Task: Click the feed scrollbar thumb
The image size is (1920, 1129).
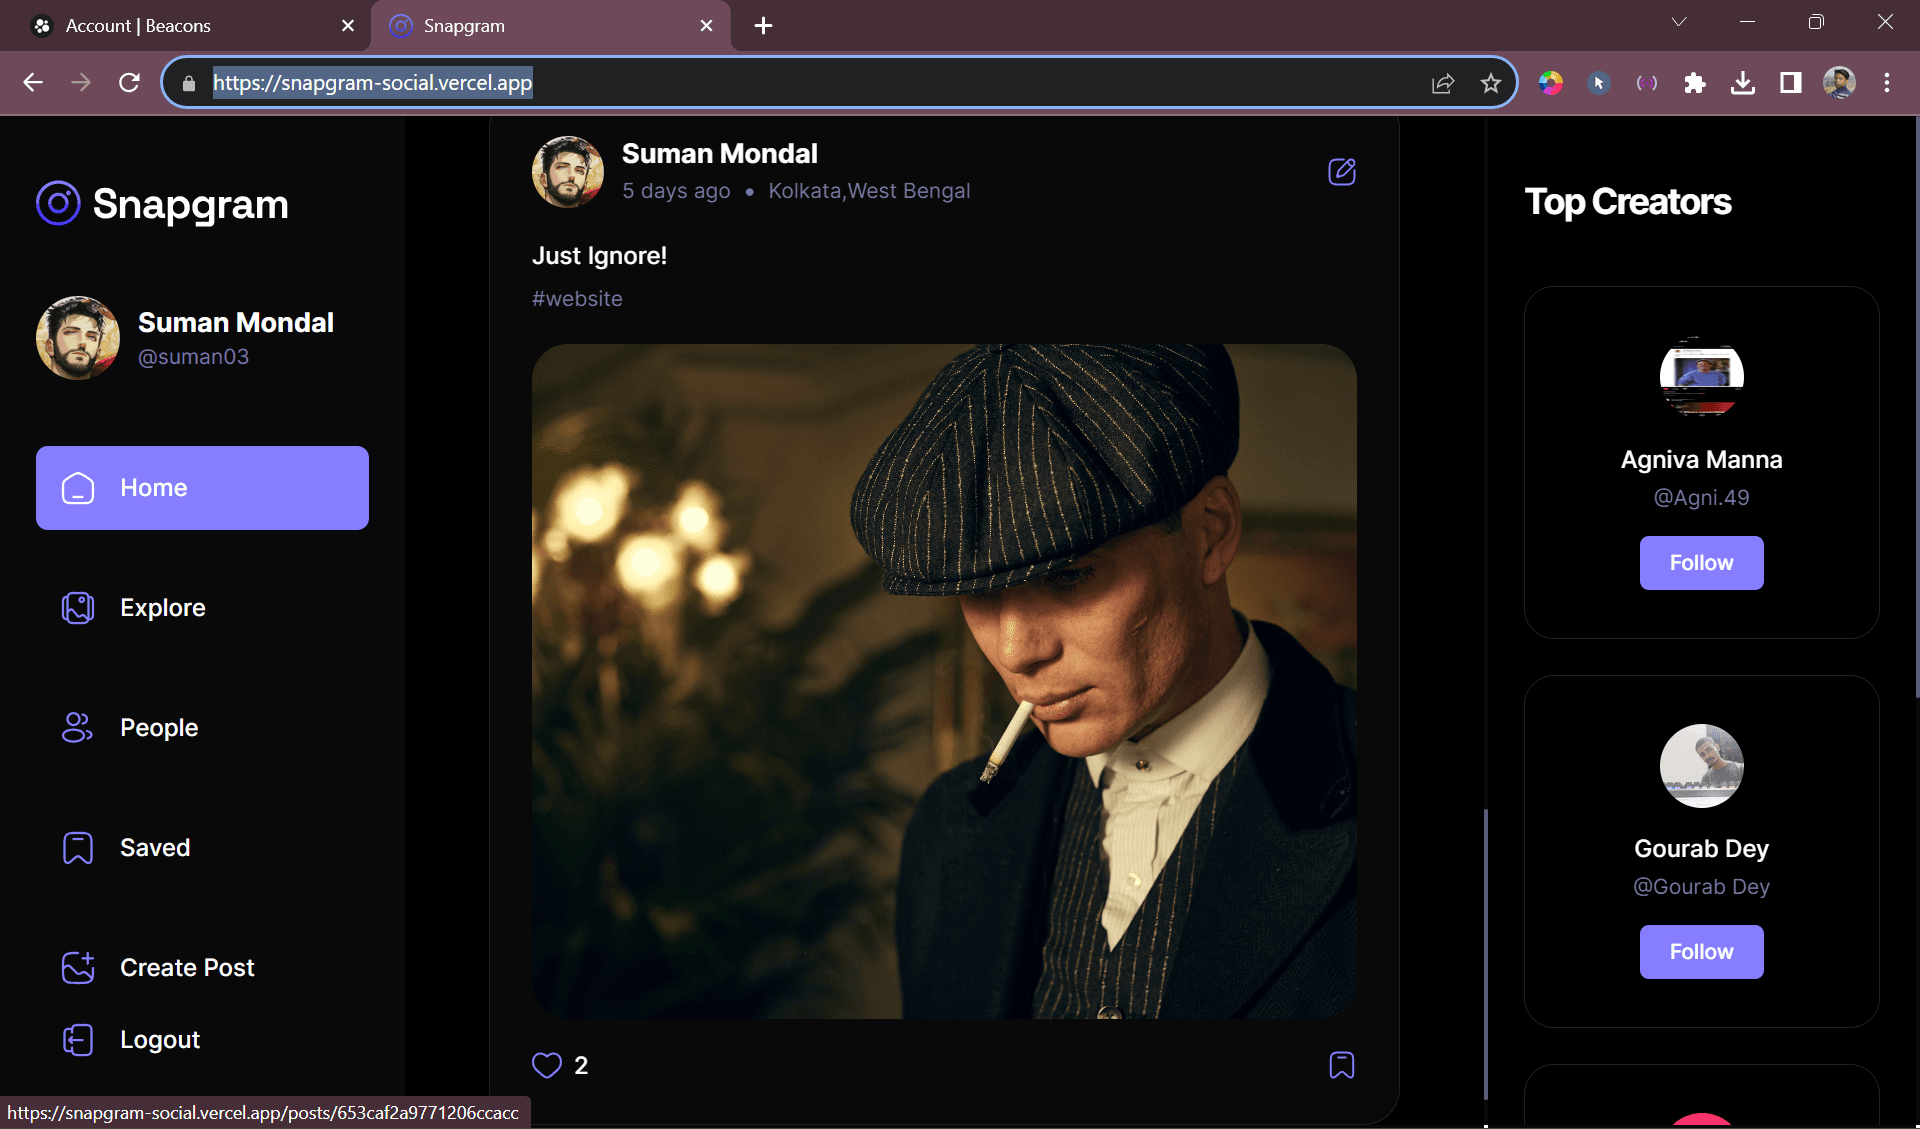Action: (x=1486, y=955)
